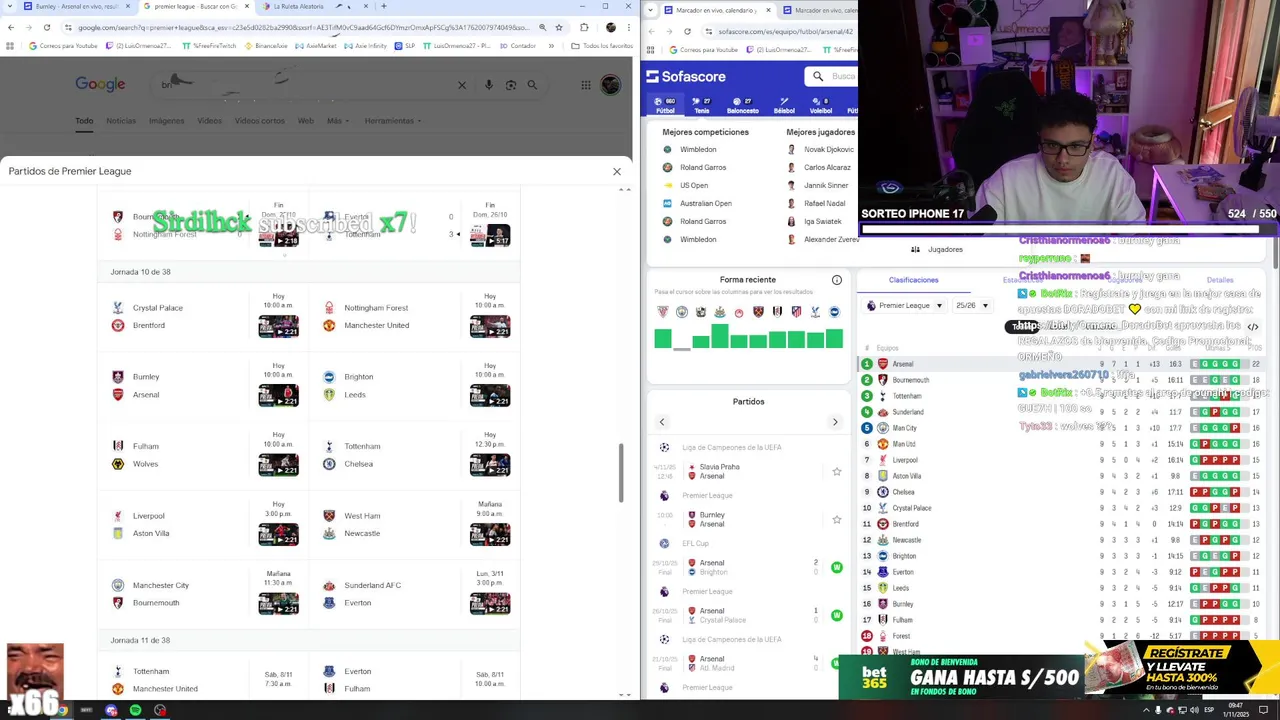Open Google Lens image search
This screenshot has height=720, width=1280.
tap(511, 85)
